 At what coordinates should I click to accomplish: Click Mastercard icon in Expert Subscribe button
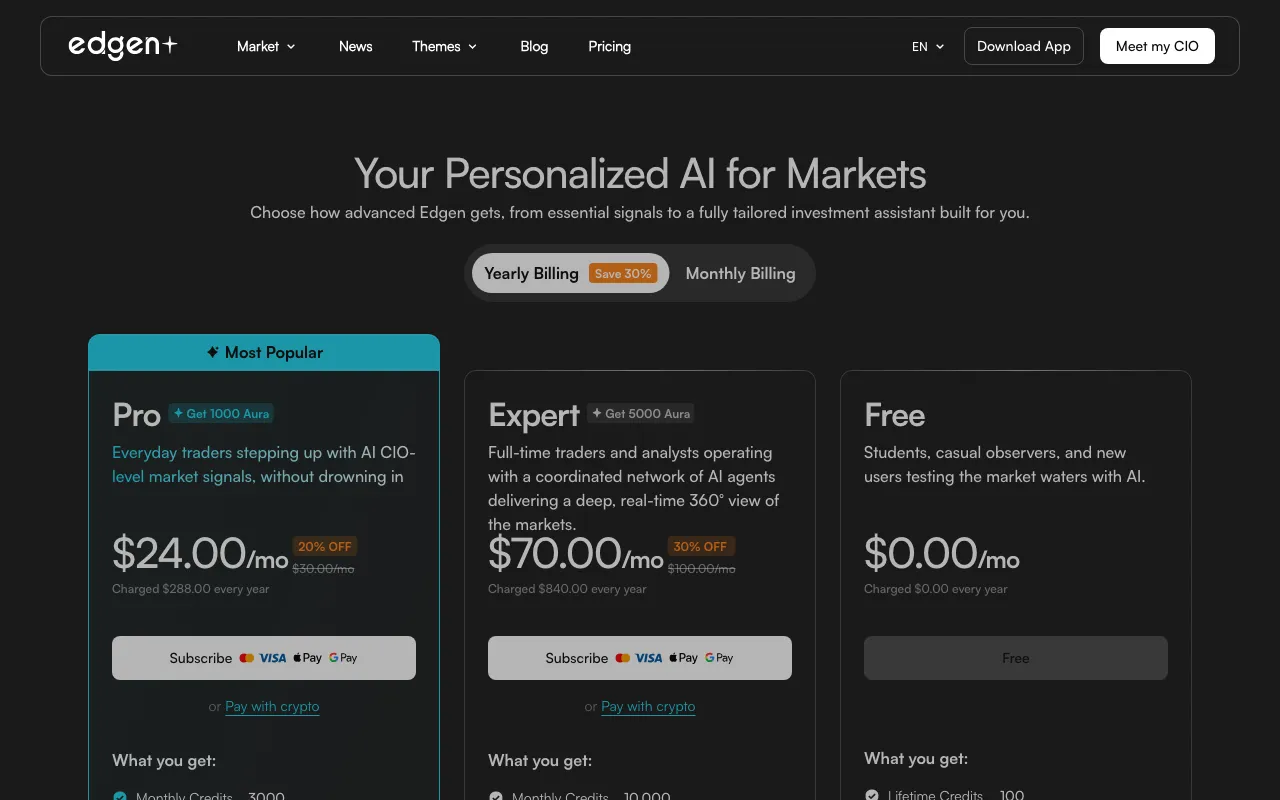pyautogui.click(x=623, y=658)
